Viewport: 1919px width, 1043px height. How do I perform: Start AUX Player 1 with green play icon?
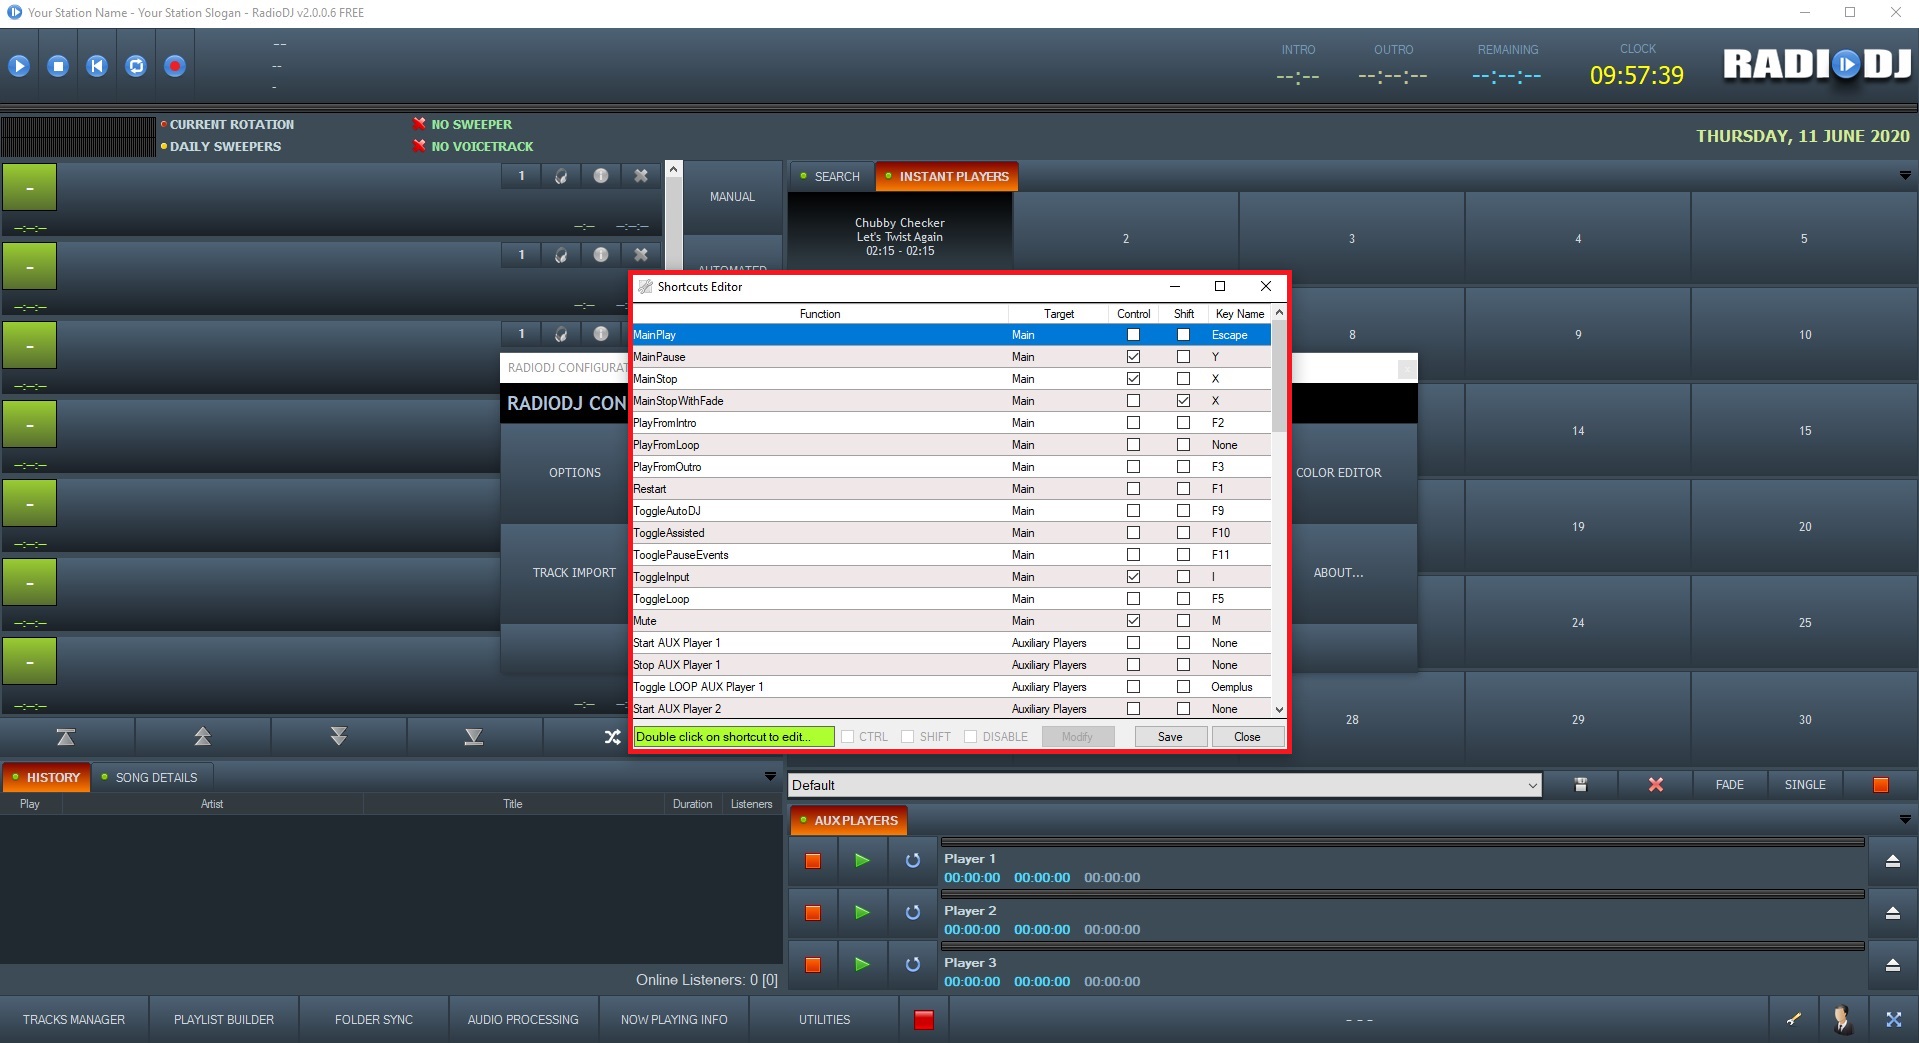pyautogui.click(x=862, y=860)
